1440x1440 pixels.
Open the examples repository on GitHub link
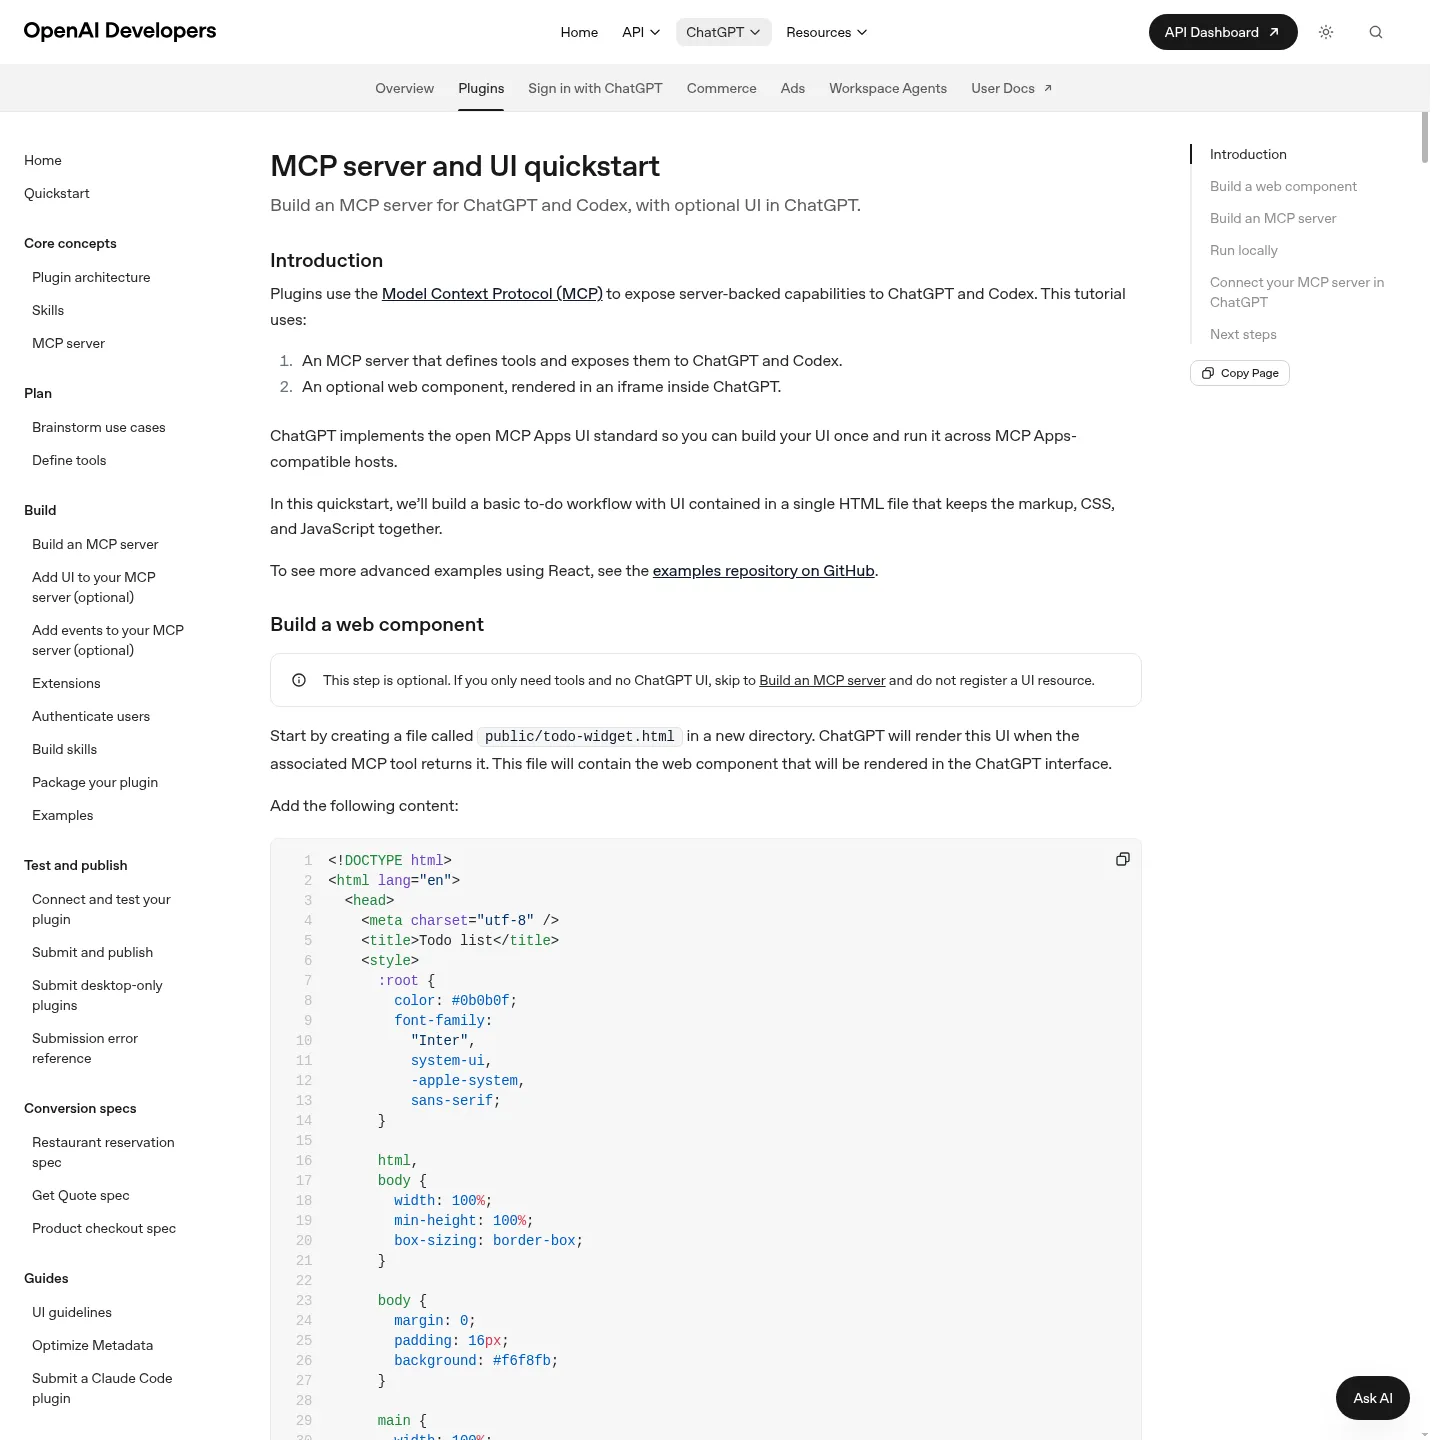click(764, 571)
